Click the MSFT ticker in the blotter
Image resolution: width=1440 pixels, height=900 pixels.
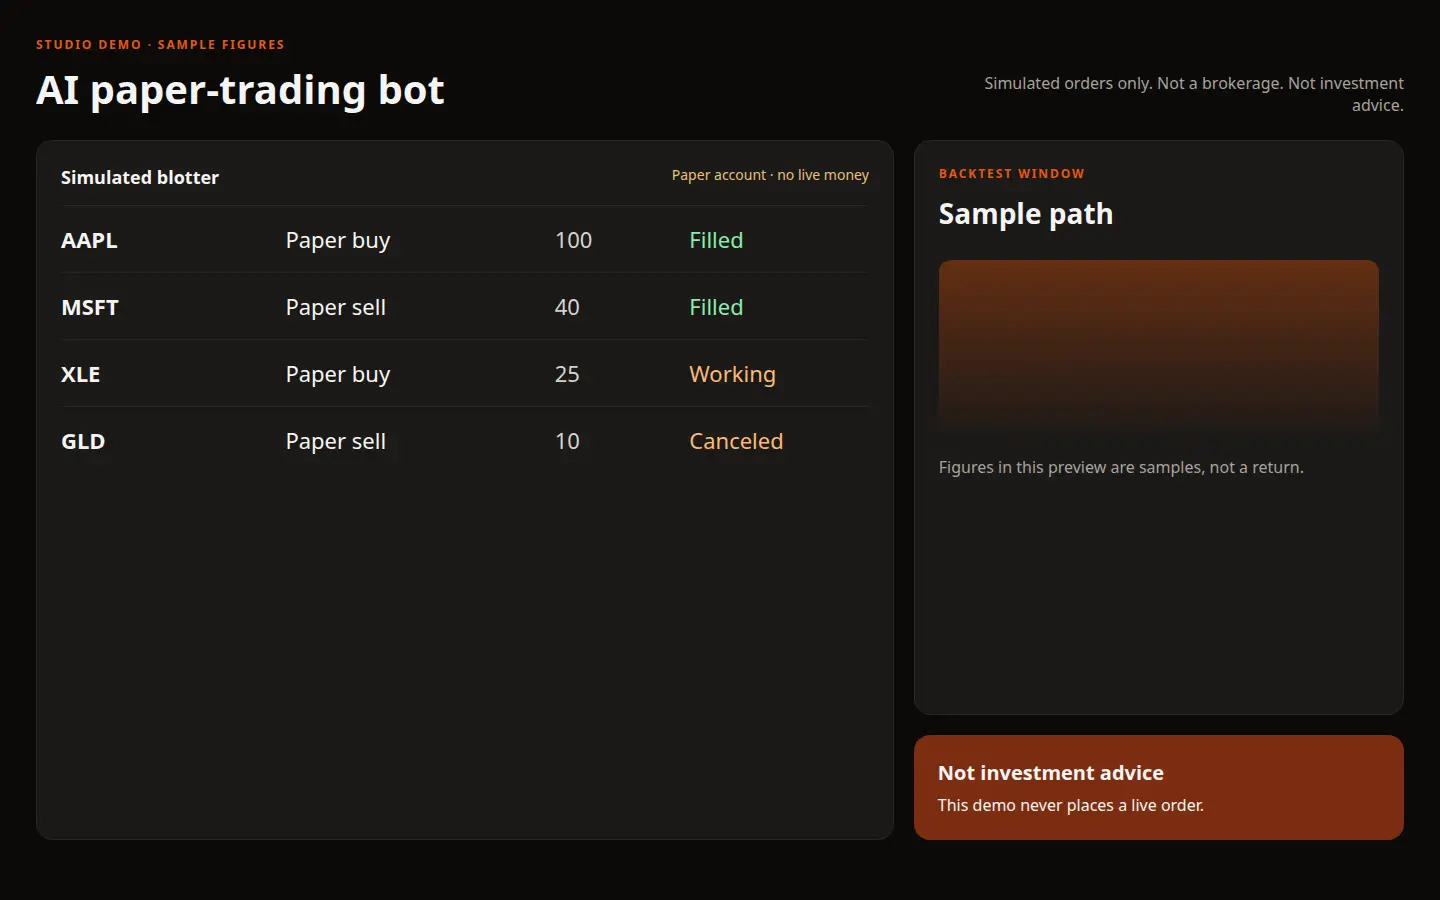point(90,307)
